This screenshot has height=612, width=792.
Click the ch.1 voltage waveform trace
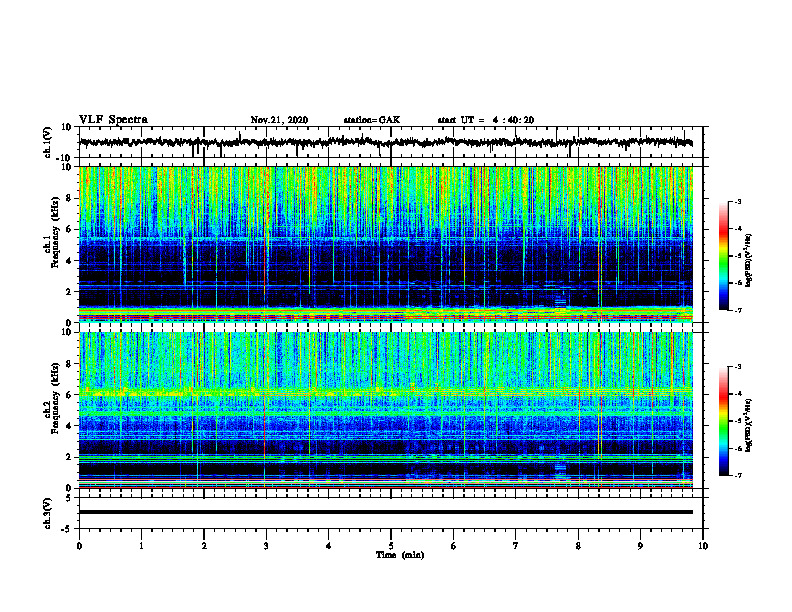tap(386, 143)
